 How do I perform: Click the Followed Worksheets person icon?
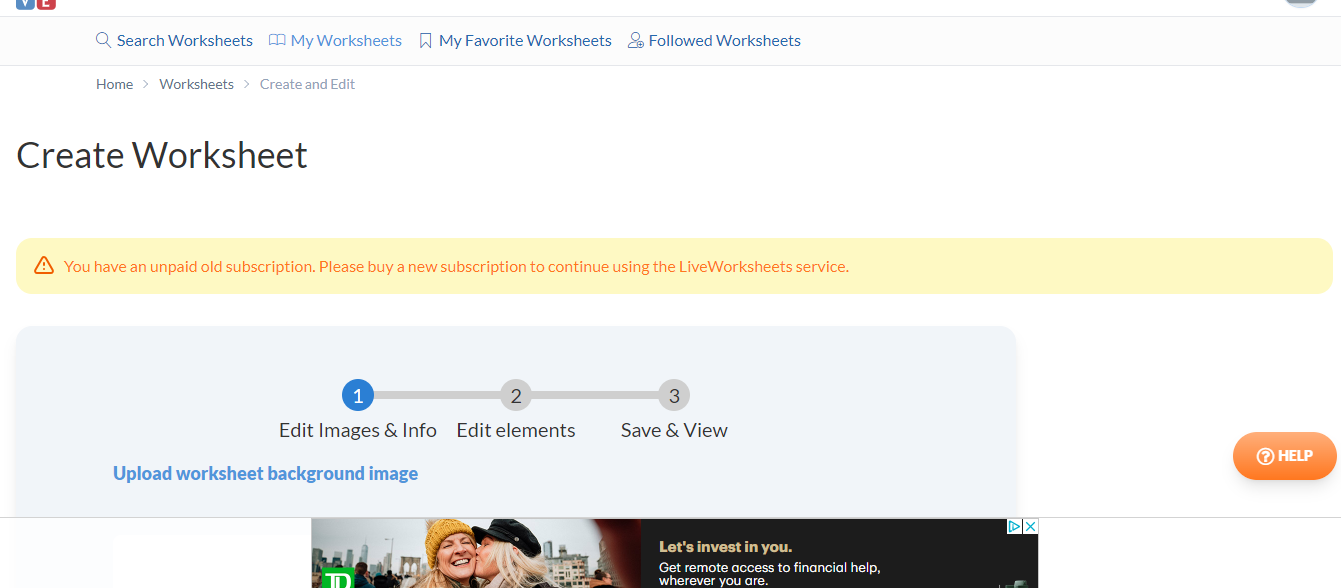click(635, 41)
